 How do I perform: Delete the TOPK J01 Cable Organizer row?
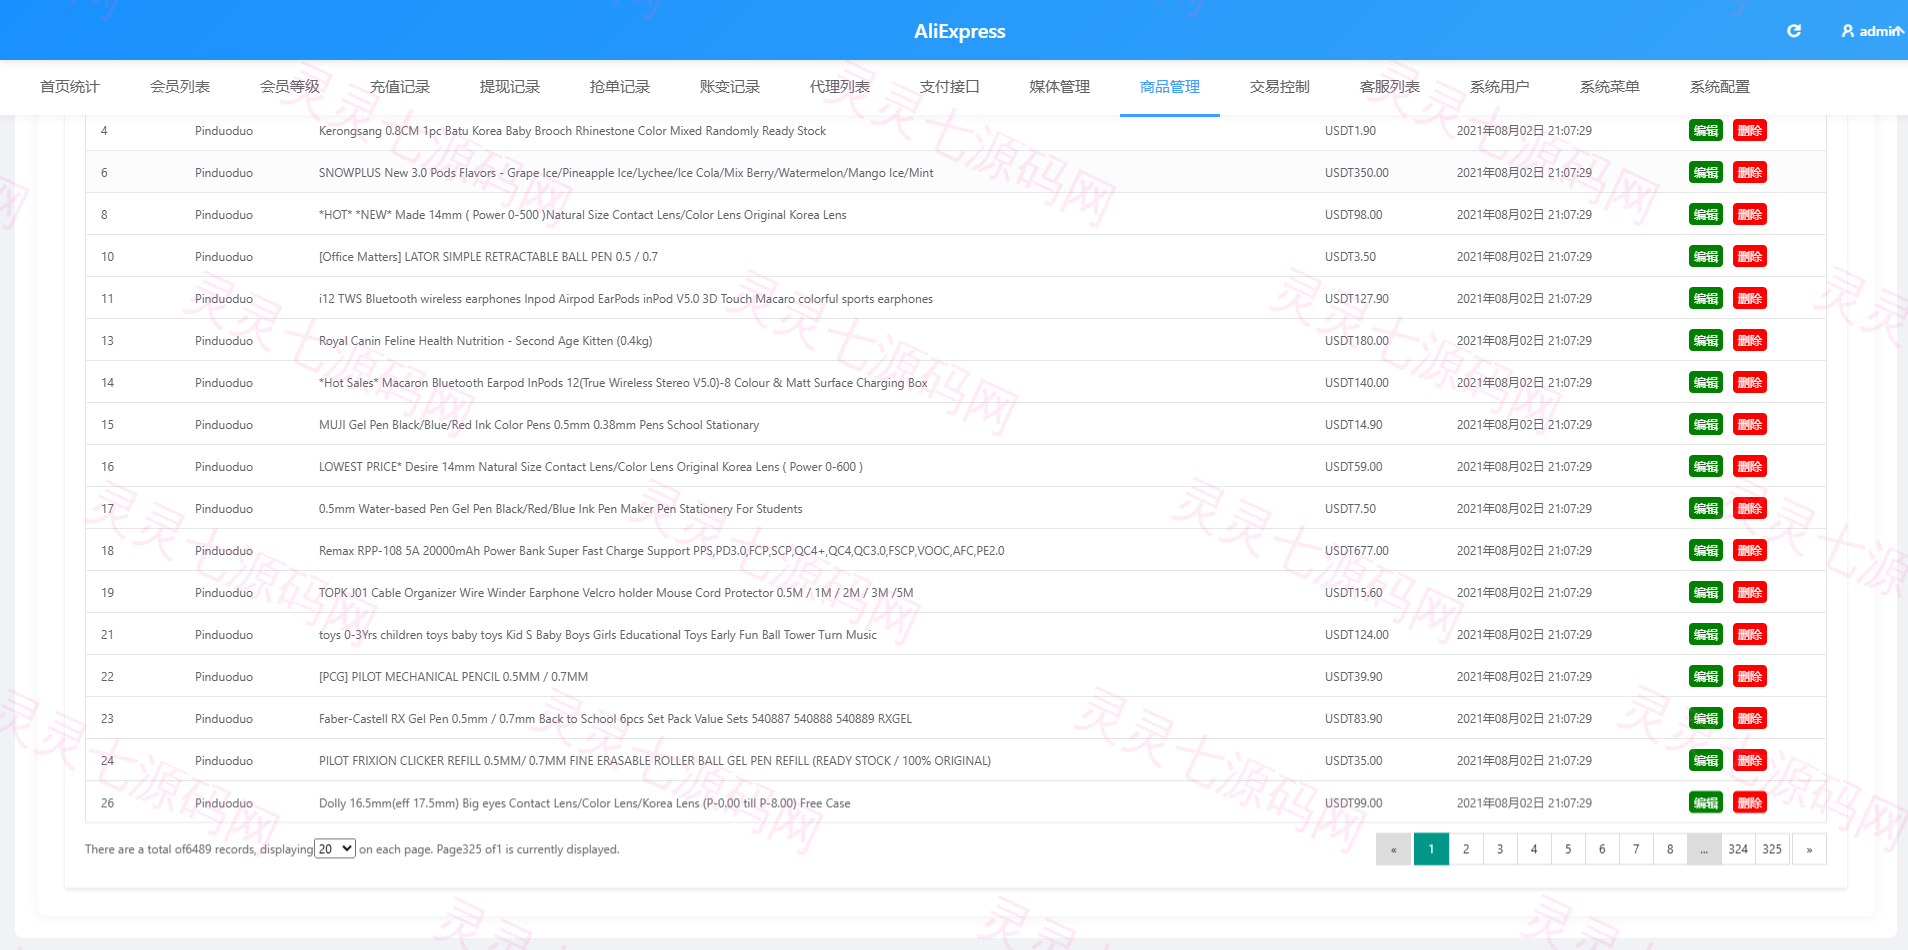point(1750,593)
